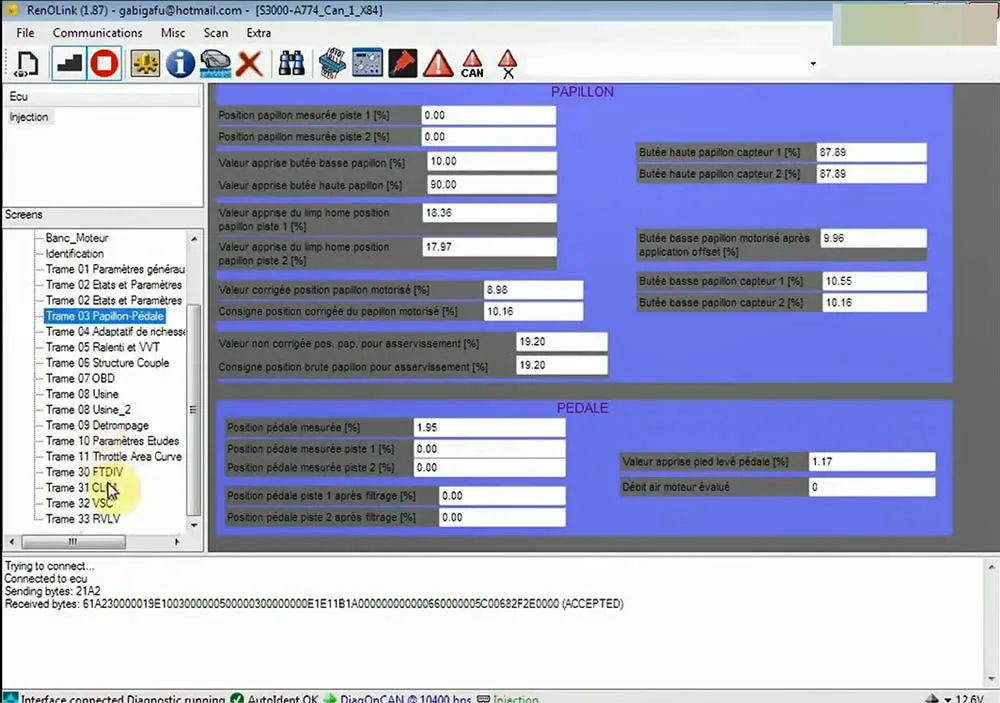Viewport: 1000px width, 703px height.
Task: Click the screens list scroll down arrow
Action: click(194, 526)
